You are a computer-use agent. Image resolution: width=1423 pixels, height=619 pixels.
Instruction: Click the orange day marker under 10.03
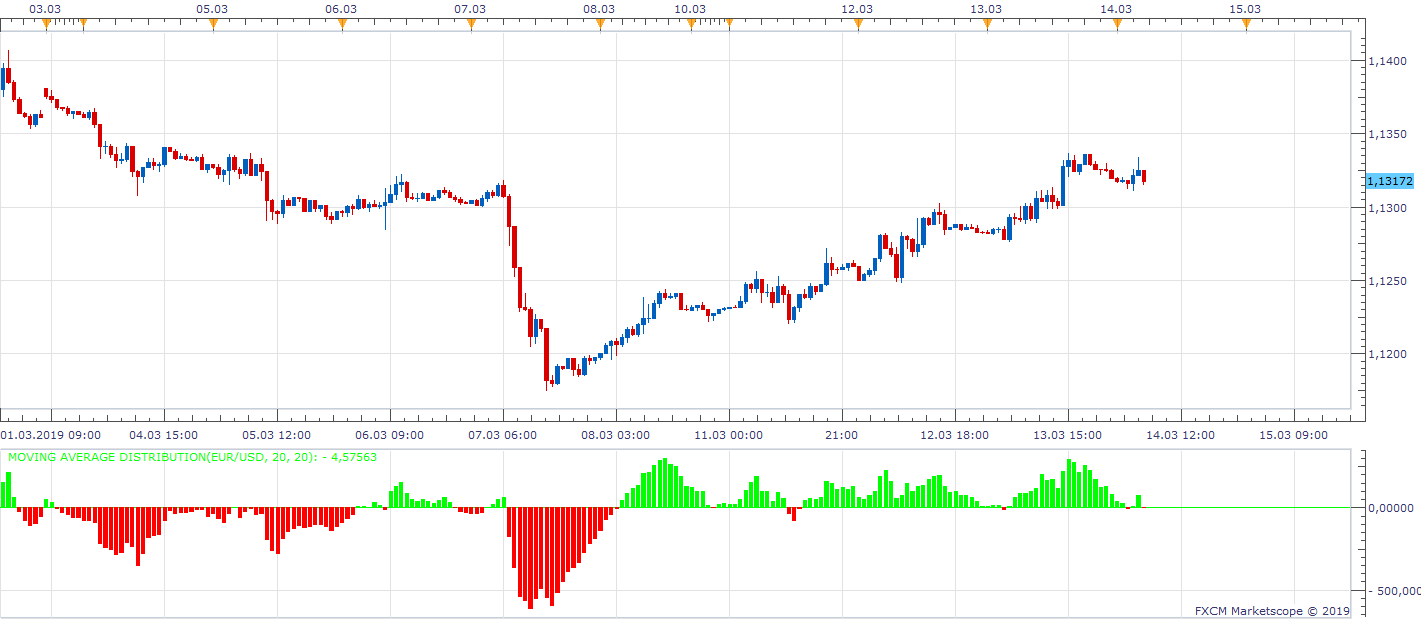[x=691, y=24]
